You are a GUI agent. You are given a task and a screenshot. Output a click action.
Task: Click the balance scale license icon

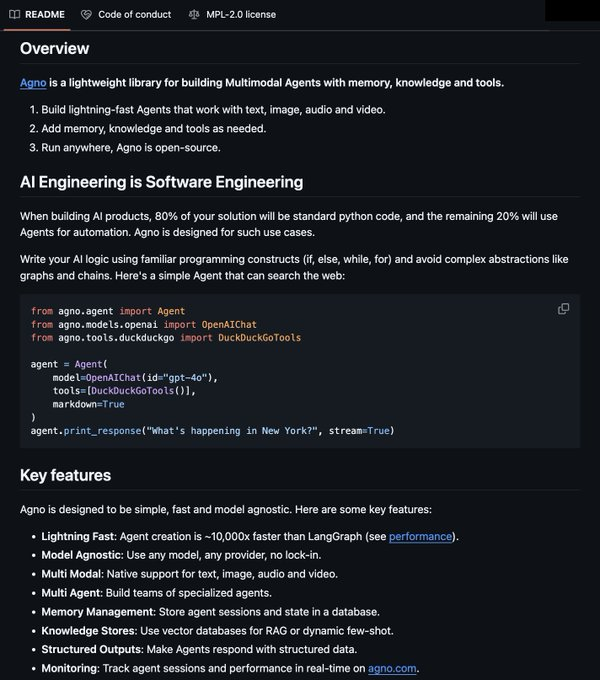tap(194, 15)
